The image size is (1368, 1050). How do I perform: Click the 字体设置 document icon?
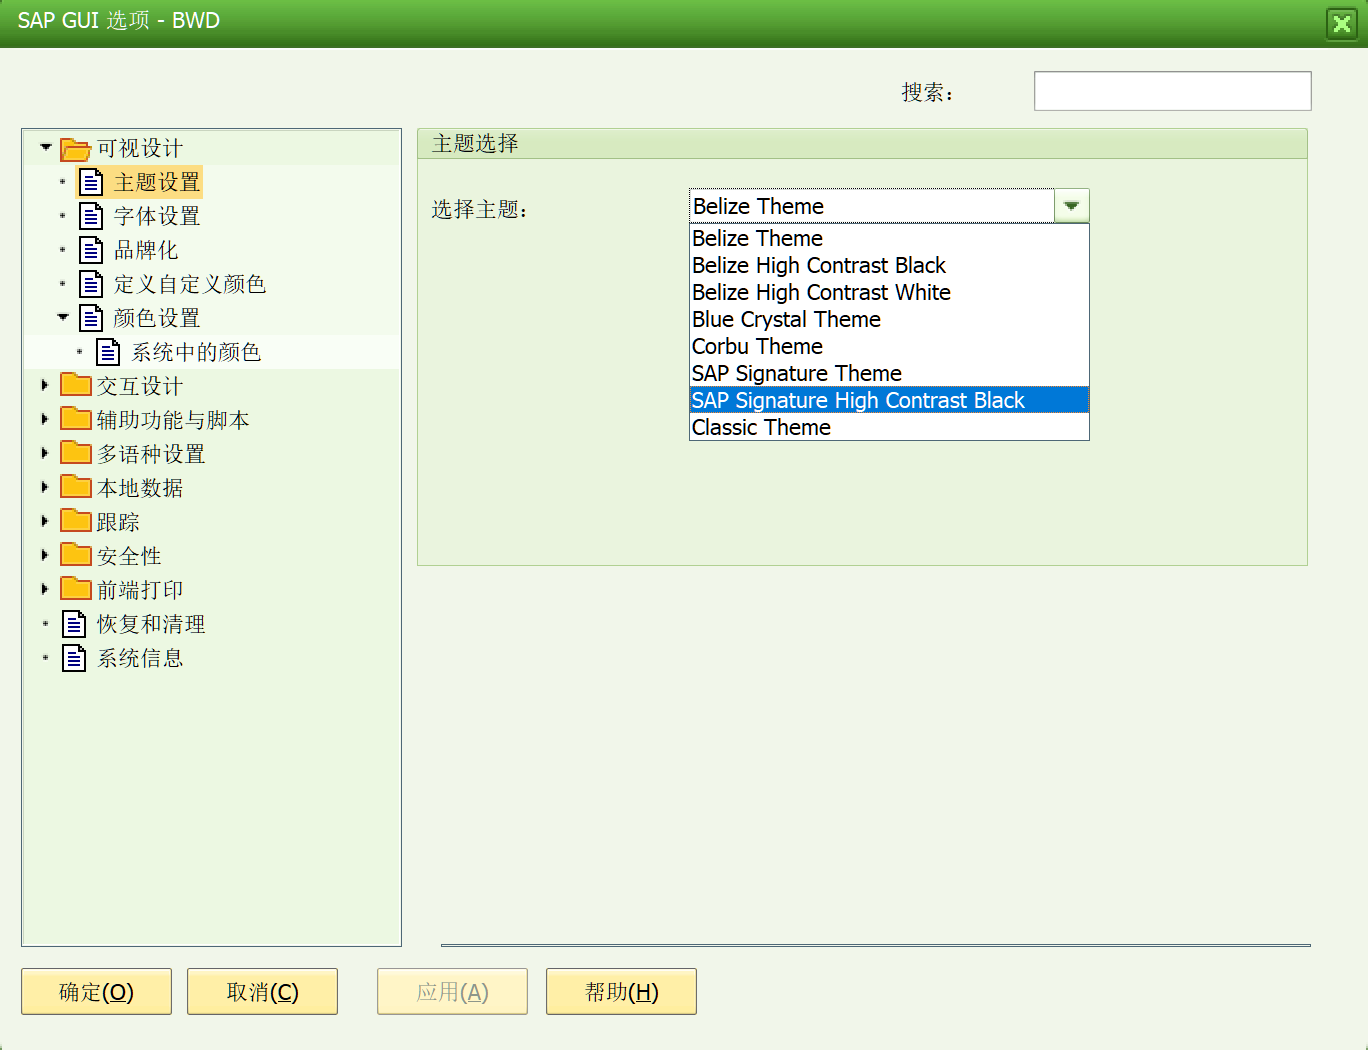click(92, 215)
